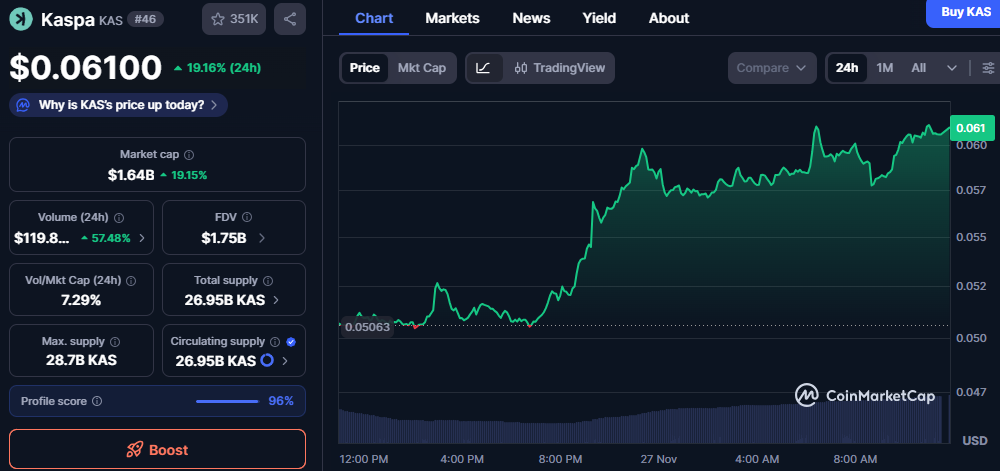Select the 24h time range
Screen dimensions: 1000x471
(847, 68)
